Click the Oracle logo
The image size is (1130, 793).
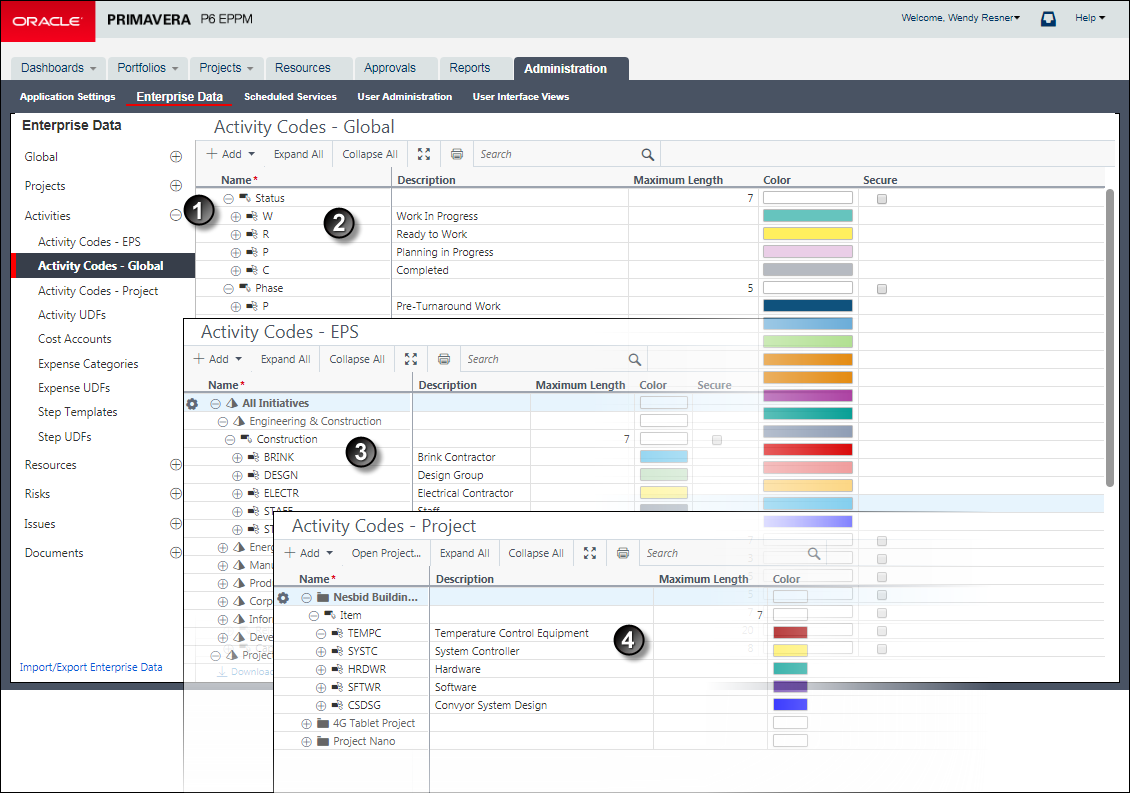point(48,21)
